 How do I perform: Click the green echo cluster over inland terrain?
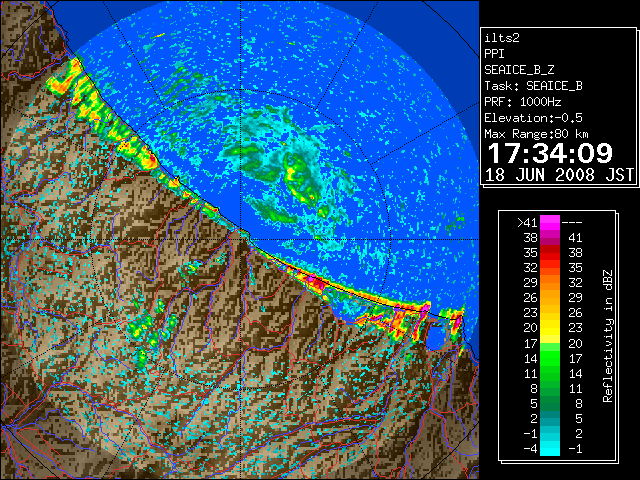coord(152,331)
